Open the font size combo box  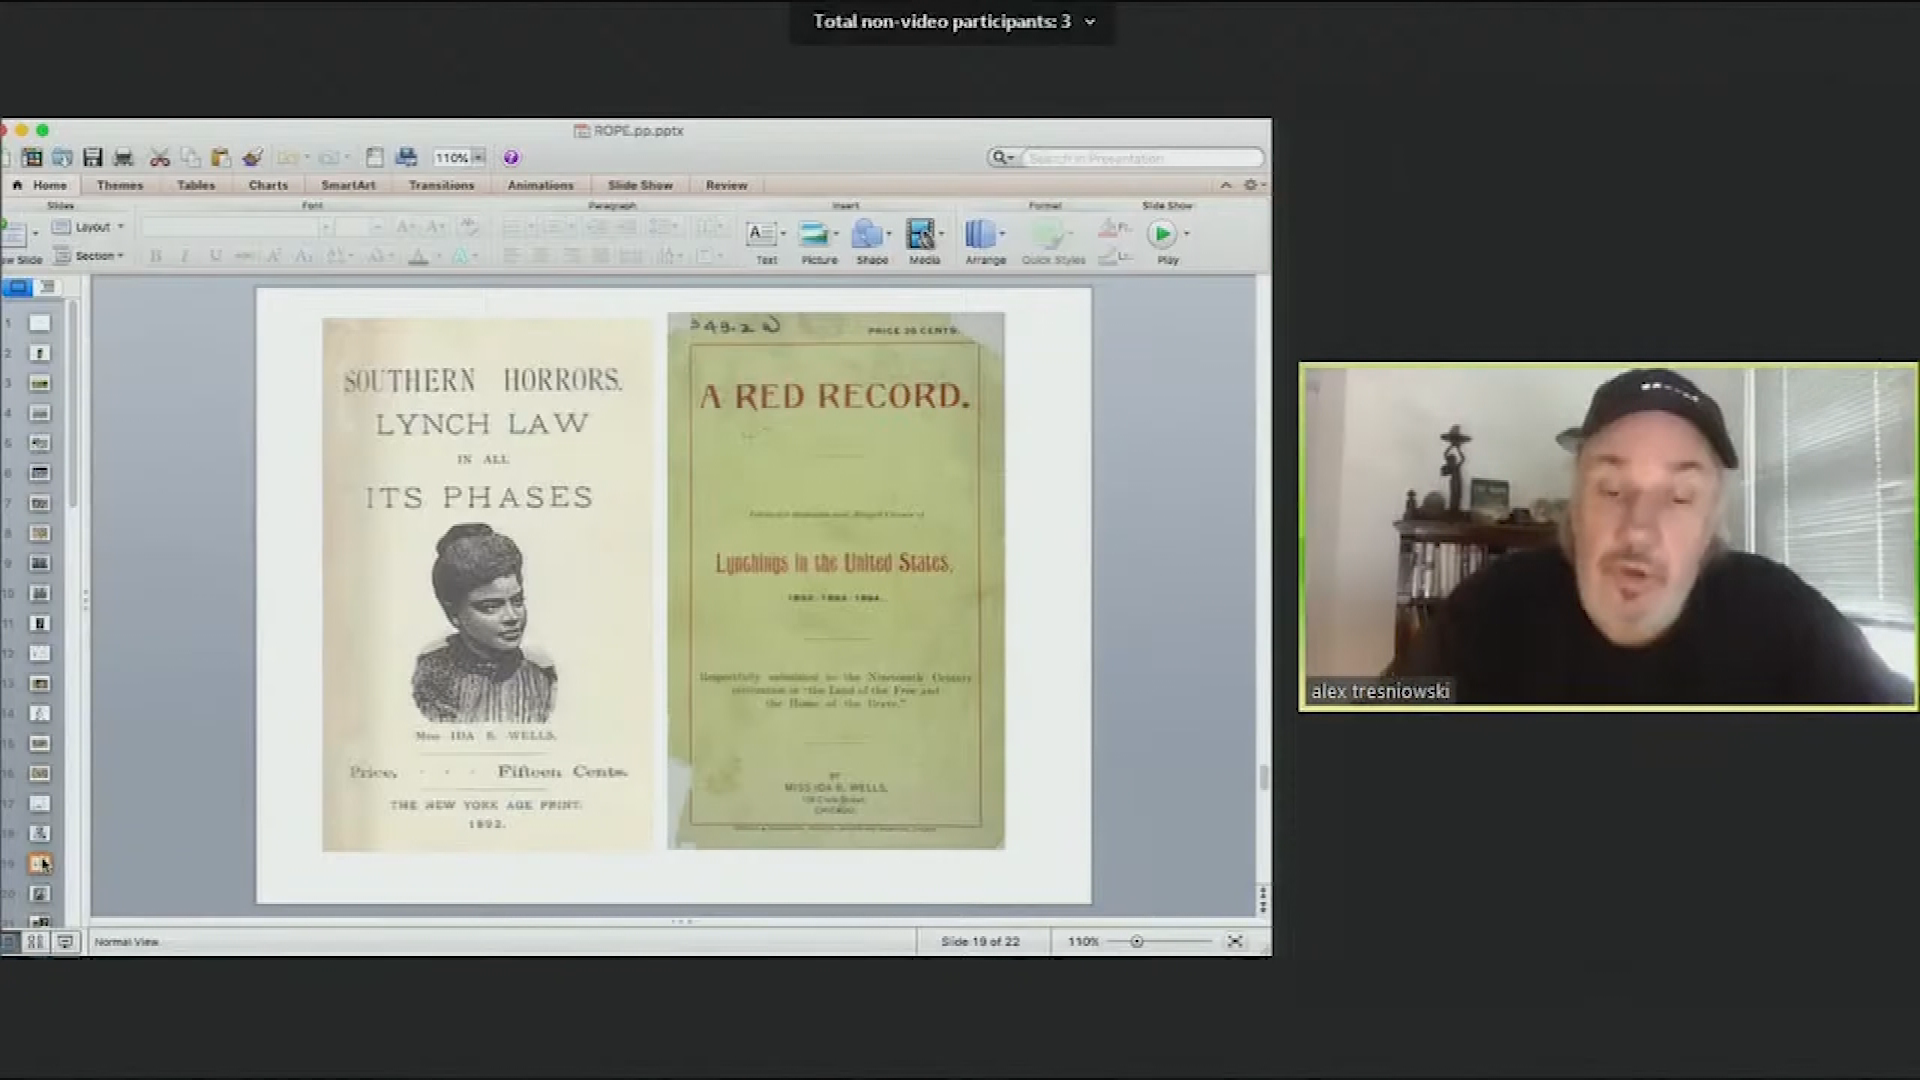359,227
